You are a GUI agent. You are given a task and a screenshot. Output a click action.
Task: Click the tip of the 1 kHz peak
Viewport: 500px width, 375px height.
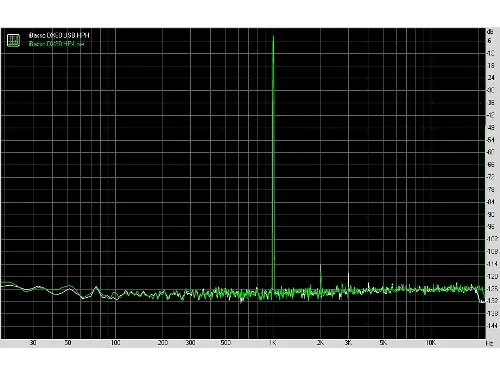point(273,36)
